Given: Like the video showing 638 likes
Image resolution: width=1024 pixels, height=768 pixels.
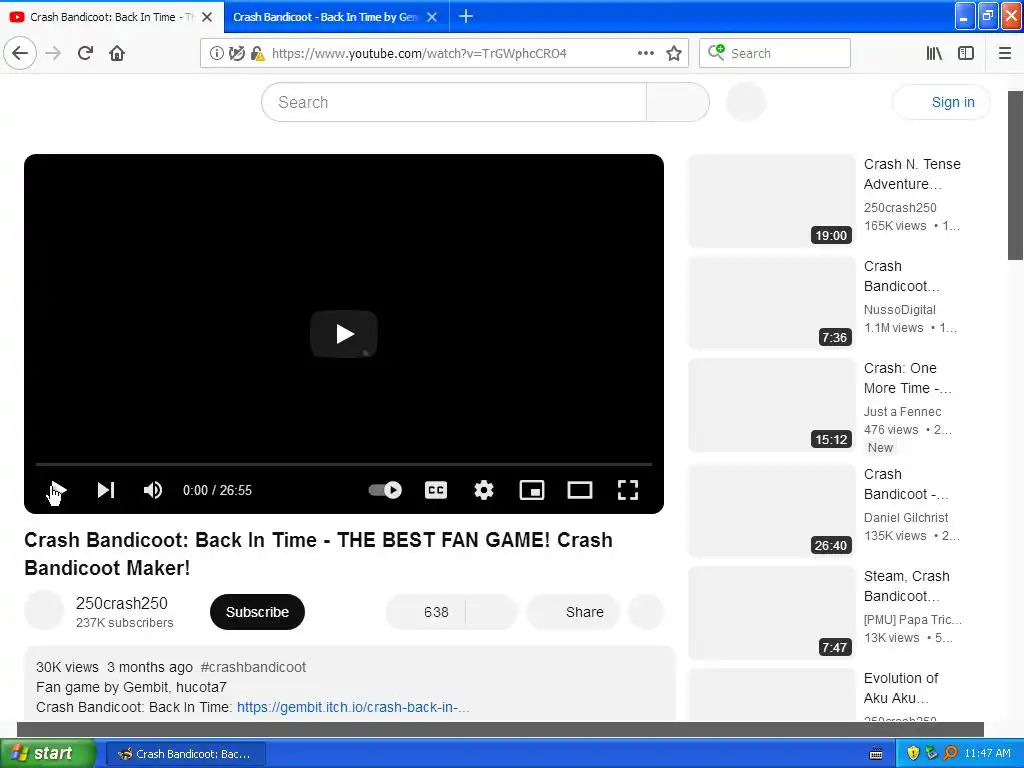Looking at the screenshot, I should pyautogui.click(x=425, y=612).
